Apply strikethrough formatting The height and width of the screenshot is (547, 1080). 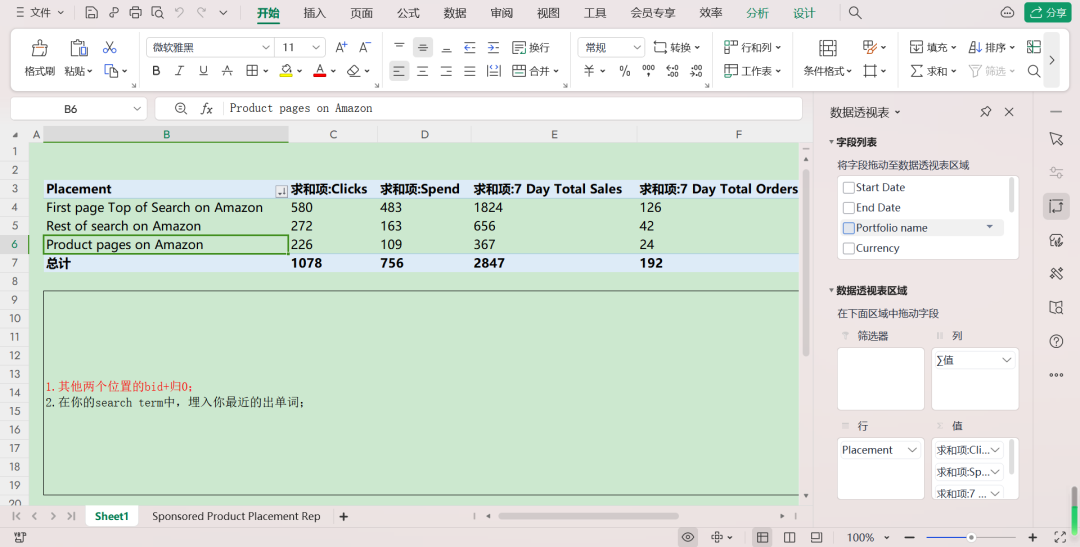(227, 71)
